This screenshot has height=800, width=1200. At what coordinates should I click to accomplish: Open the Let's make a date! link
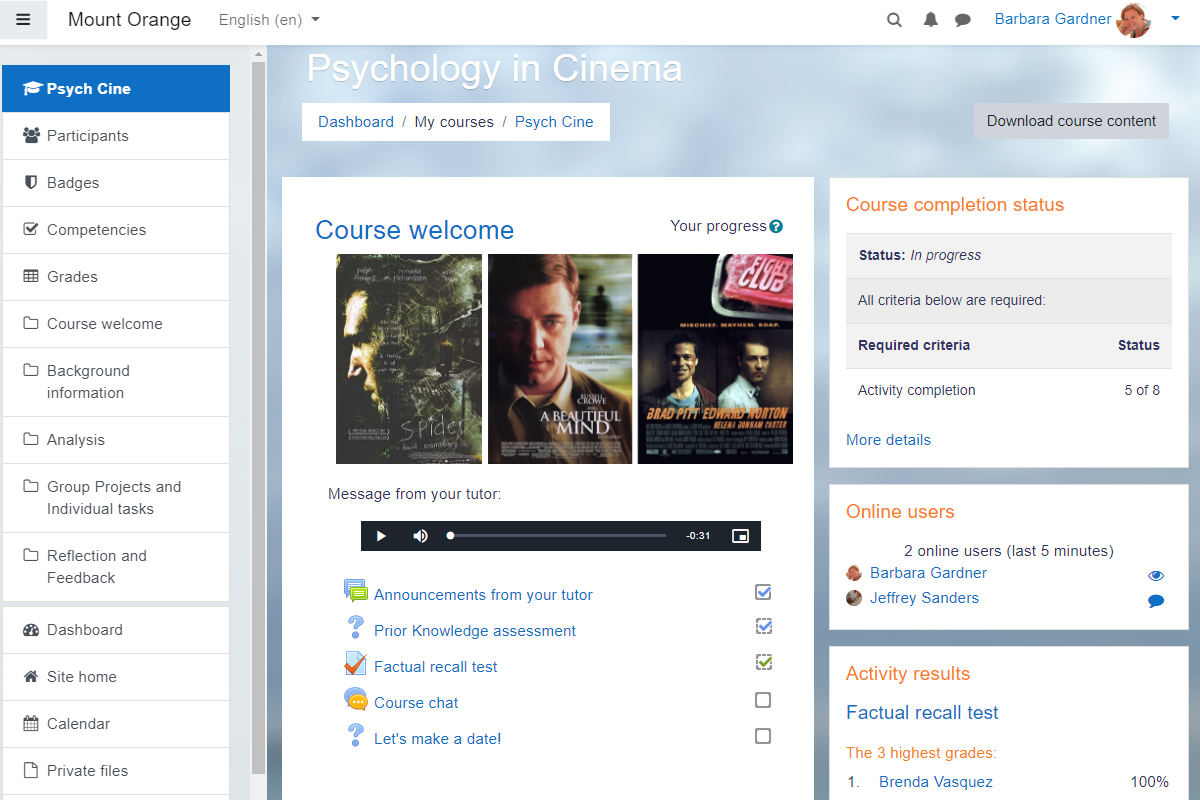pos(437,739)
